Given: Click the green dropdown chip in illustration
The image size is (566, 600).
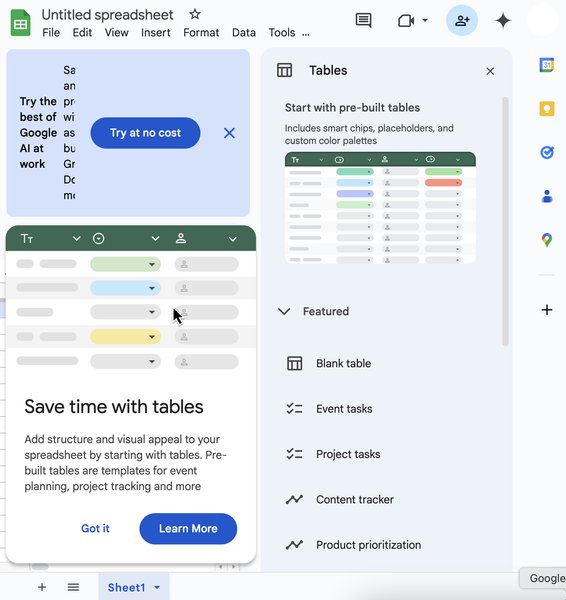Looking at the screenshot, I should [126, 264].
